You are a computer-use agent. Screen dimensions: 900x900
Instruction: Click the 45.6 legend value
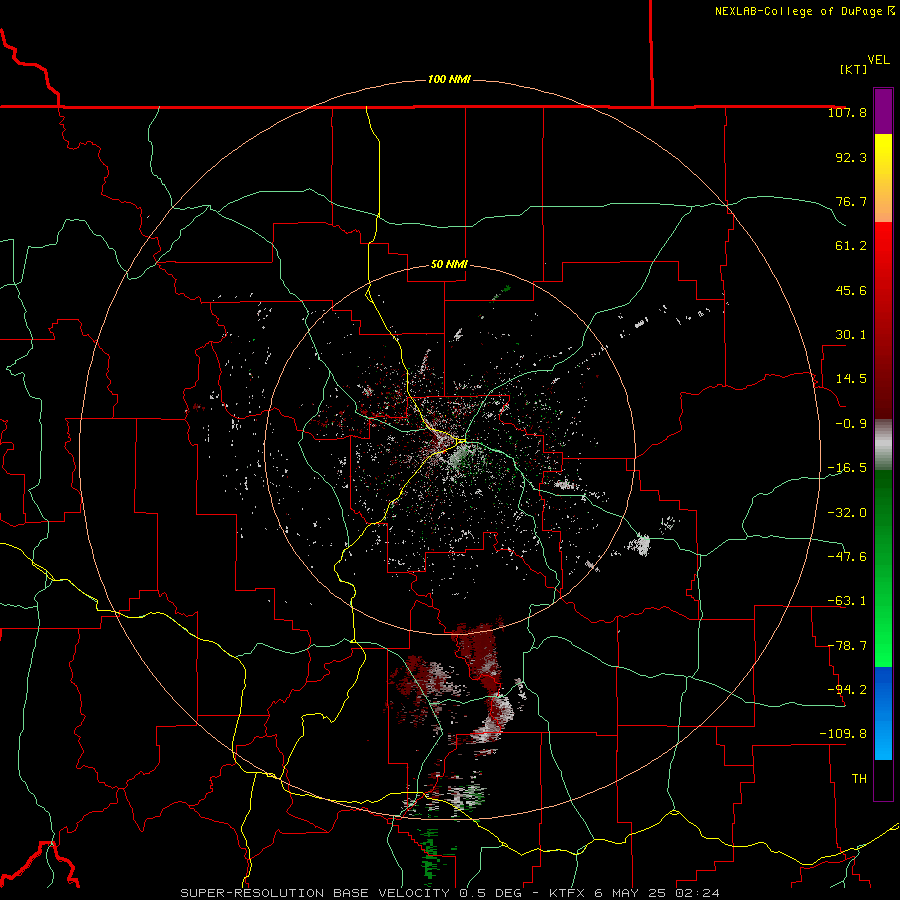pyautogui.click(x=851, y=290)
